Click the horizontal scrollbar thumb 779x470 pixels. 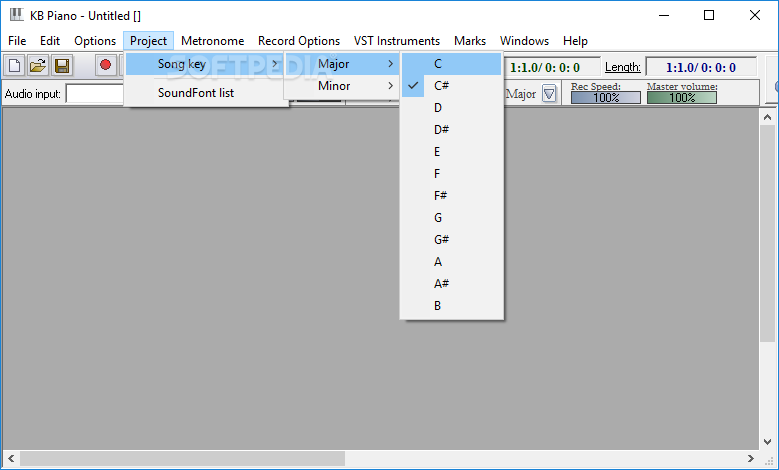182,458
